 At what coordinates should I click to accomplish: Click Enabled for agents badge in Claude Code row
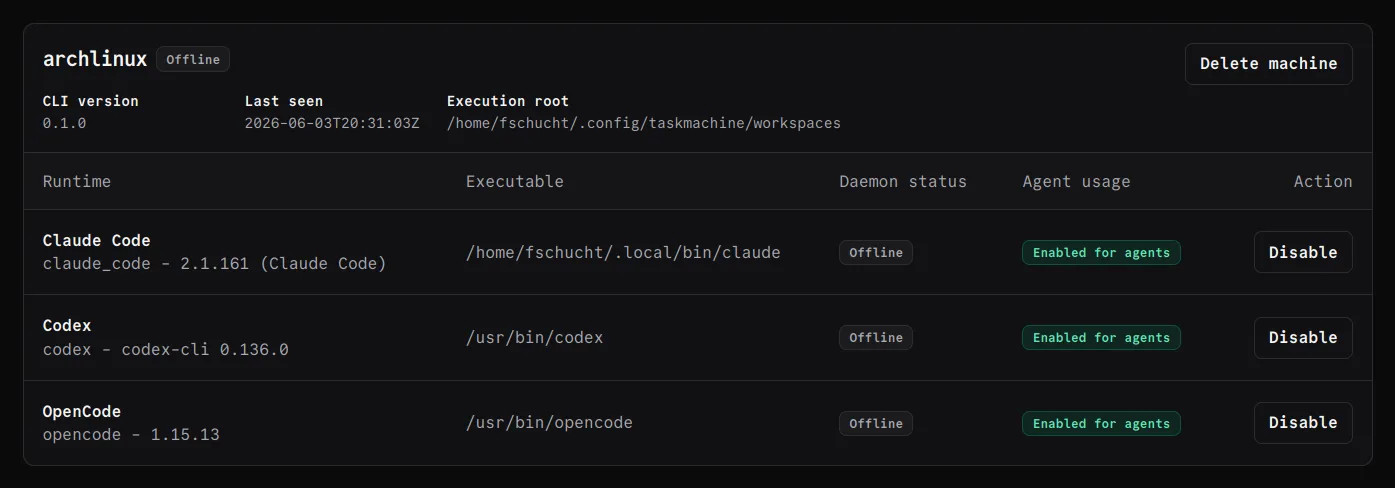pos(1101,253)
